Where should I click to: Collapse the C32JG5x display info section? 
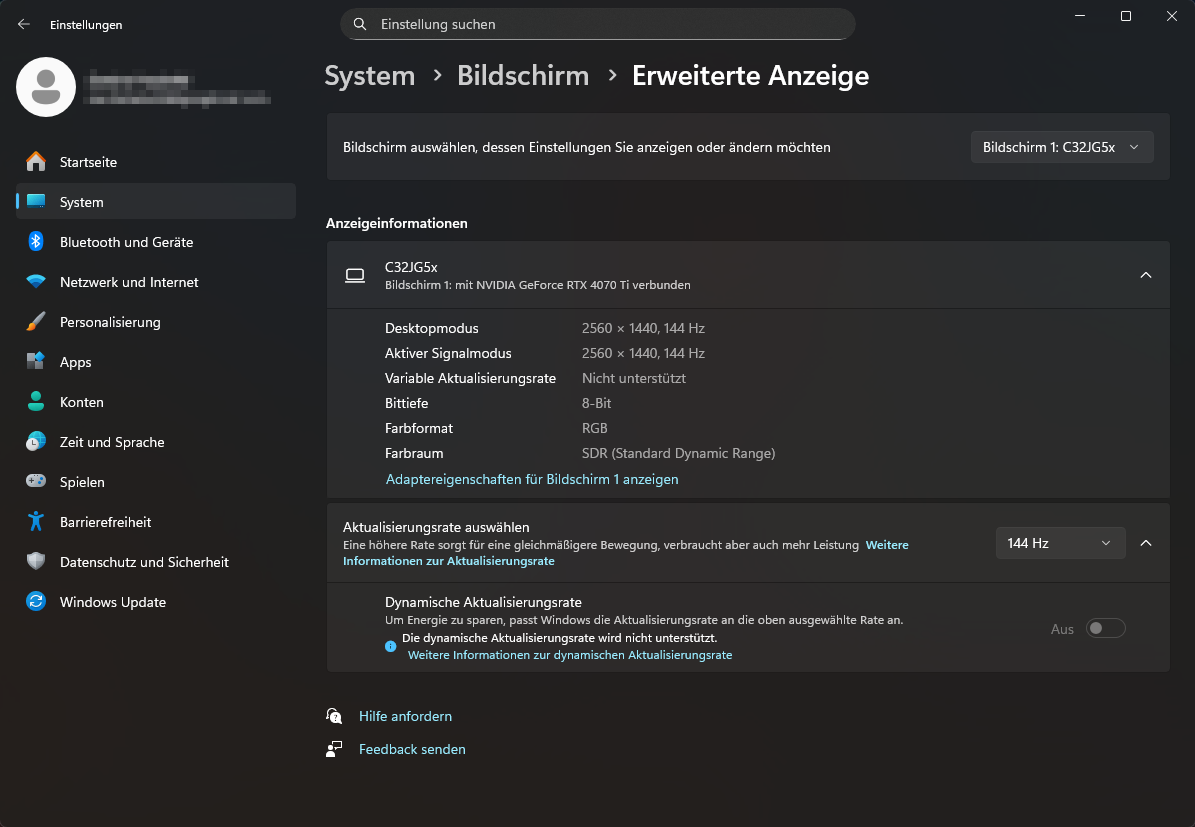coord(1146,275)
